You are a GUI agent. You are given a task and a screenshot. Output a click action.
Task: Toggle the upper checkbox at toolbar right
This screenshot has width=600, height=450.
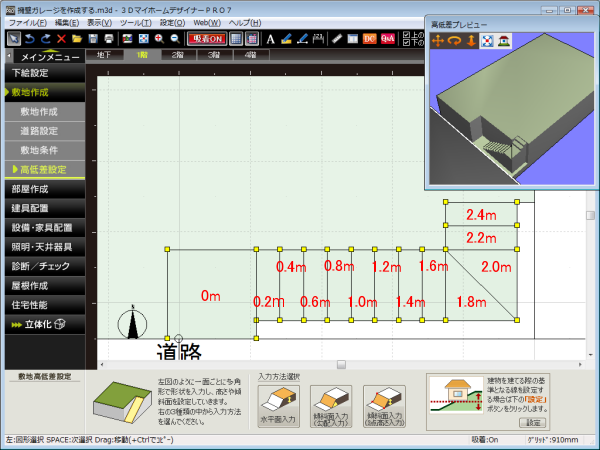(x=405, y=34)
